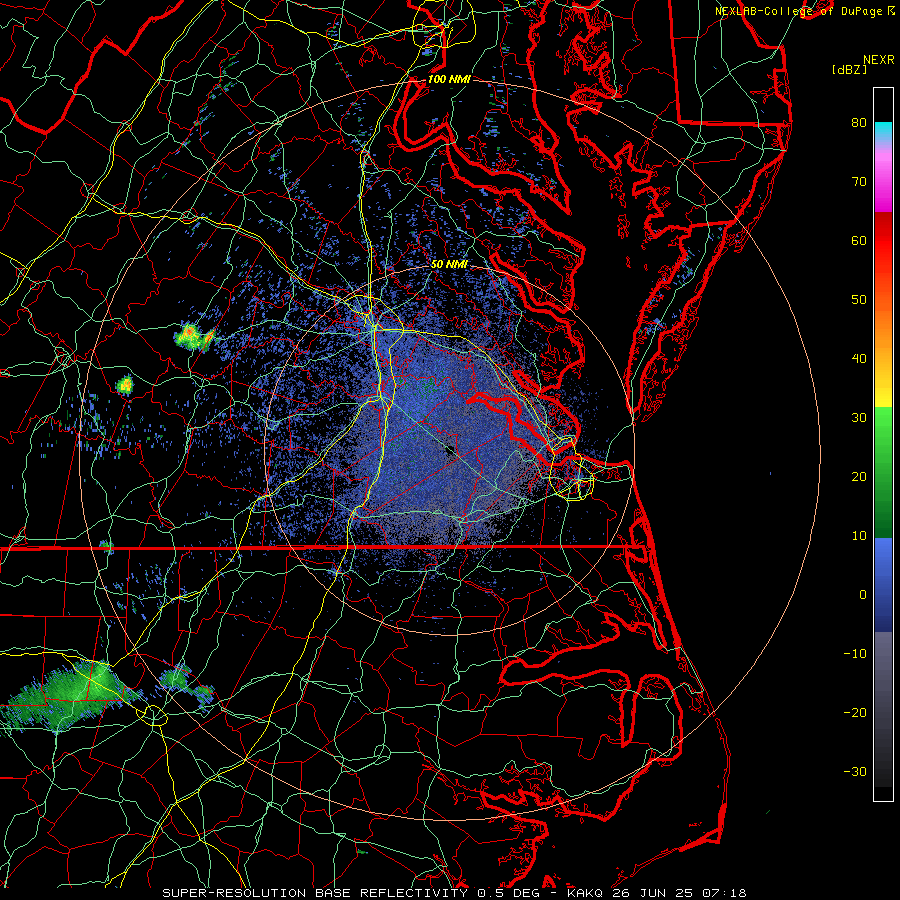The width and height of the screenshot is (900, 900).
Task: Click the [dBZ] legend unit label
Action: point(849,70)
